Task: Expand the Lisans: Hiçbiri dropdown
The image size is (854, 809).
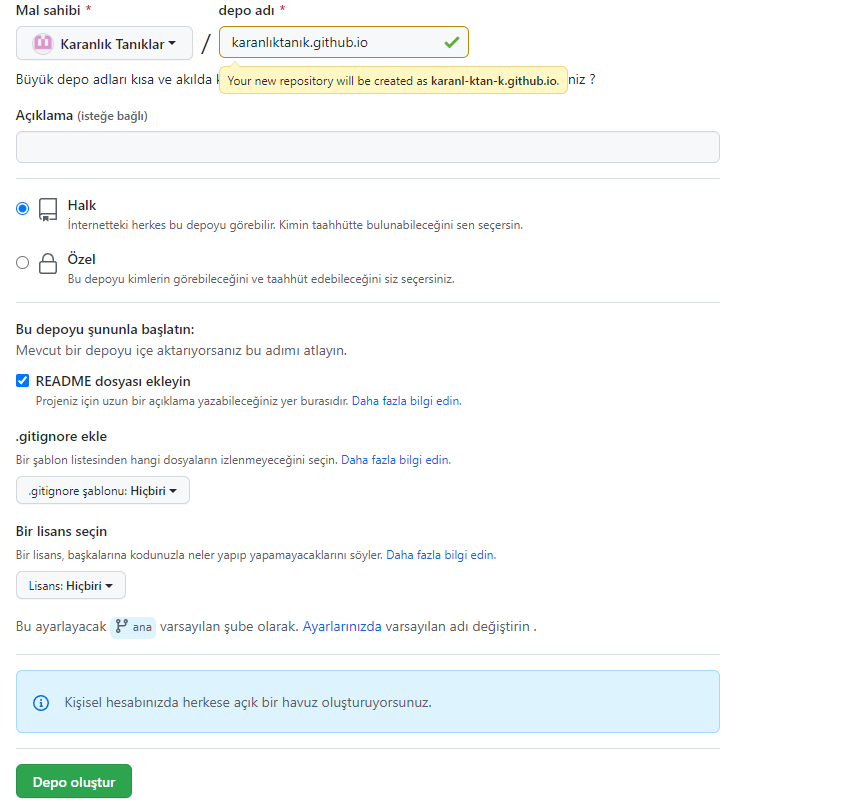Action: pyautogui.click(x=71, y=585)
